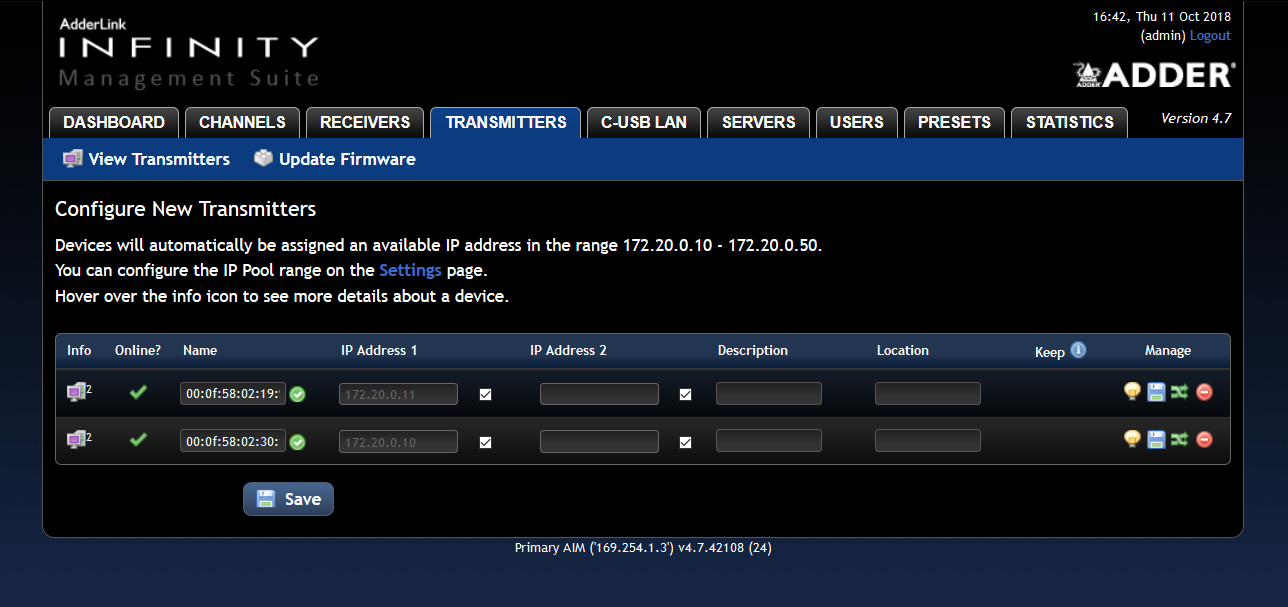Select the Transmitters tab

coord(506,122)
